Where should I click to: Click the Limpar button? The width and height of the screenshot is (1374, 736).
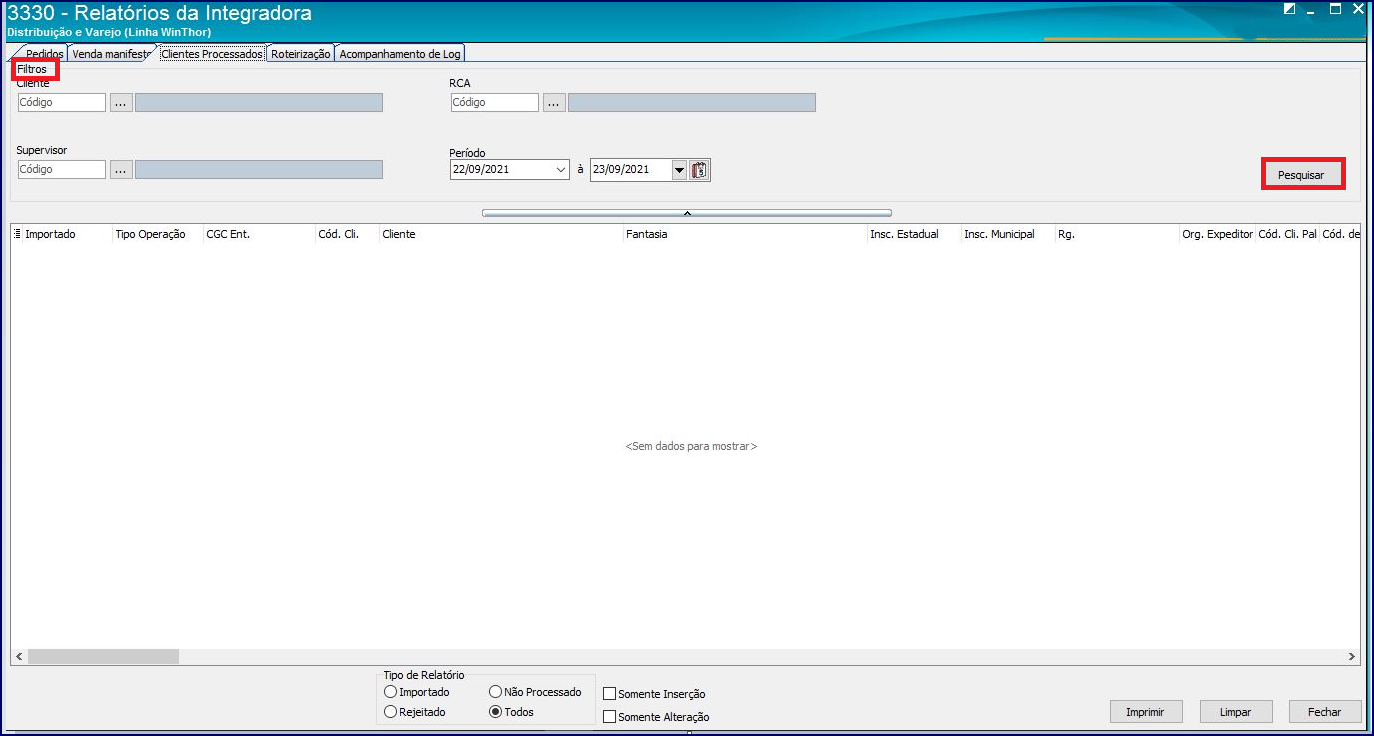point(1236,712)
